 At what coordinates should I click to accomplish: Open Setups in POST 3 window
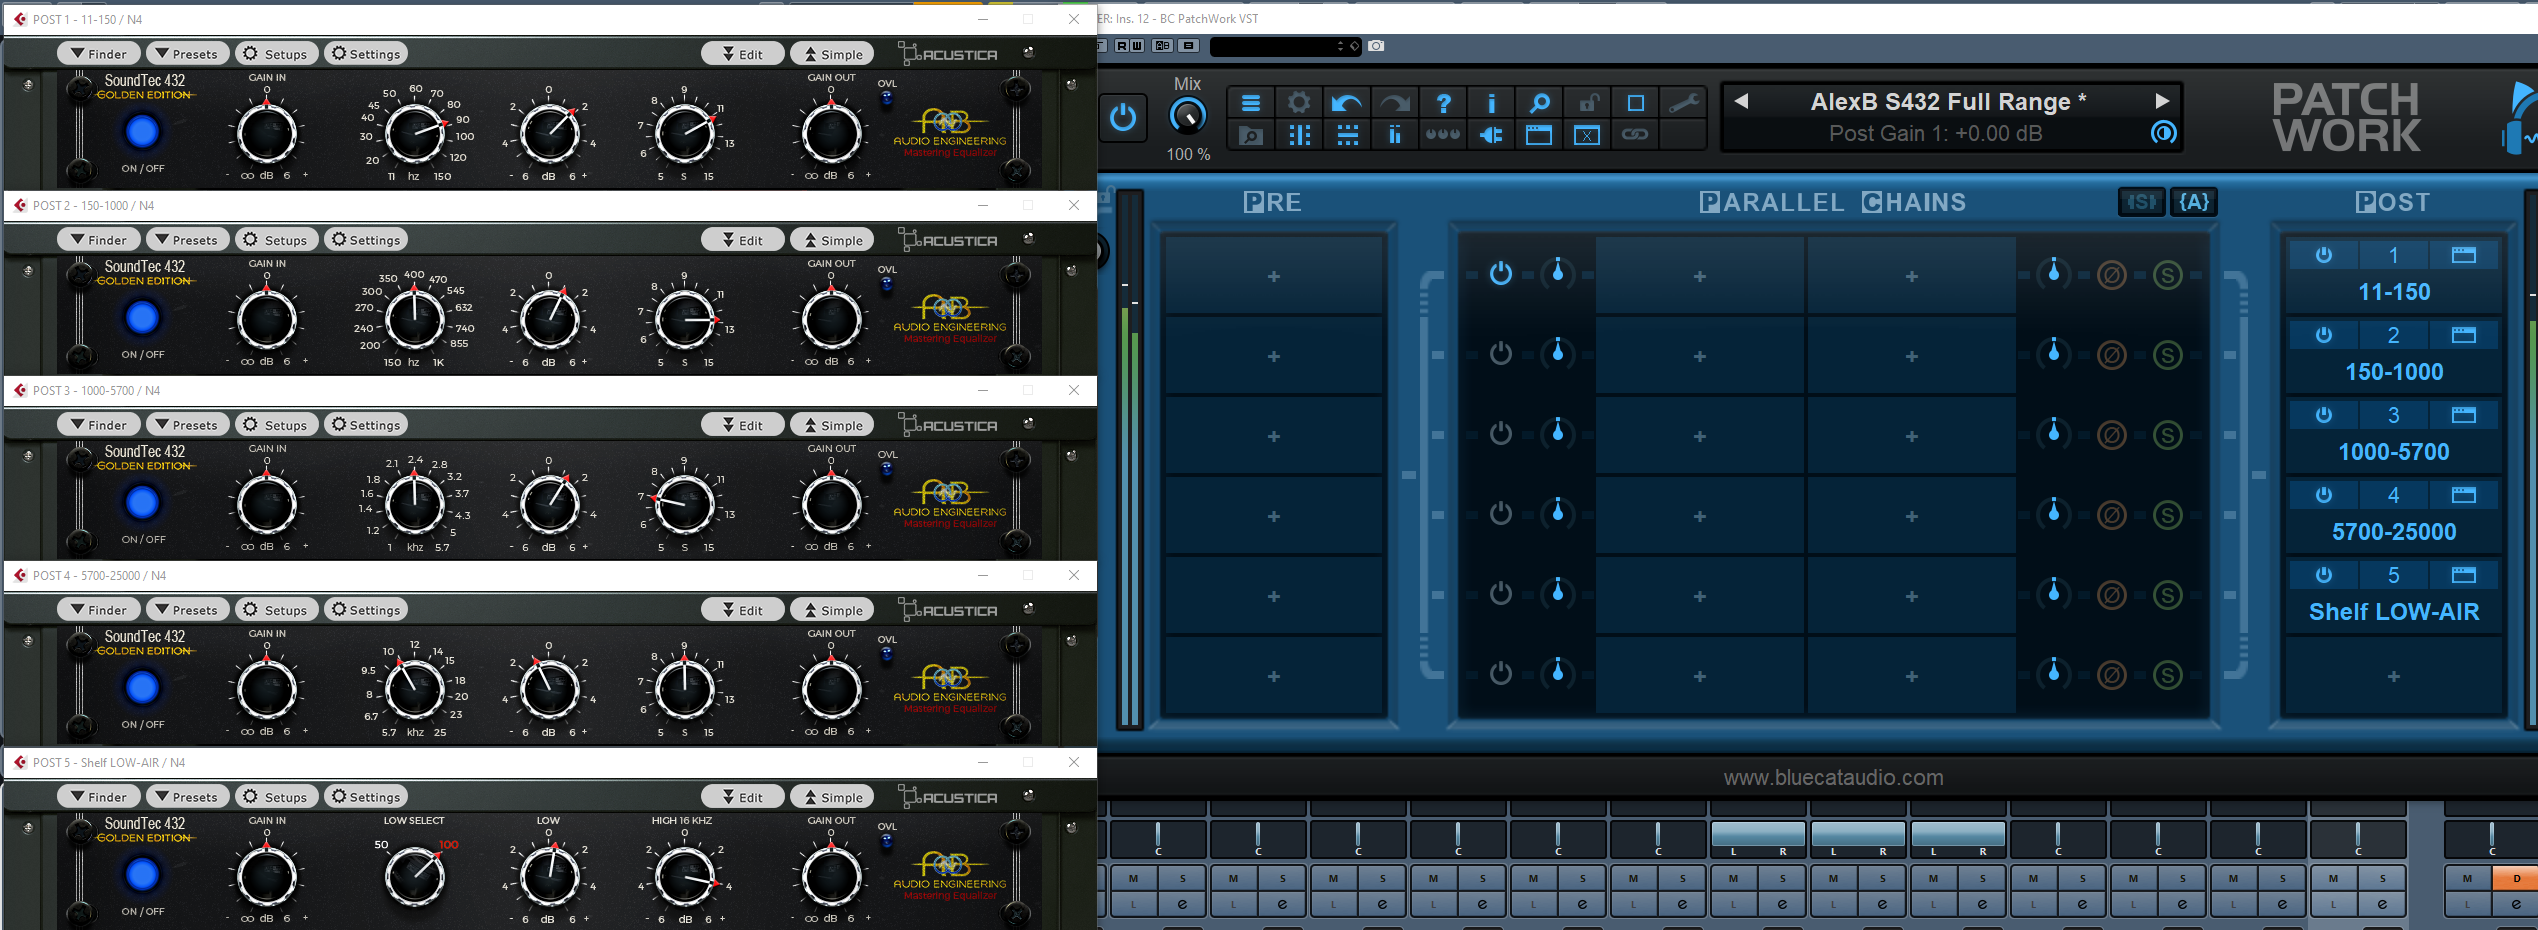[276, 425]
